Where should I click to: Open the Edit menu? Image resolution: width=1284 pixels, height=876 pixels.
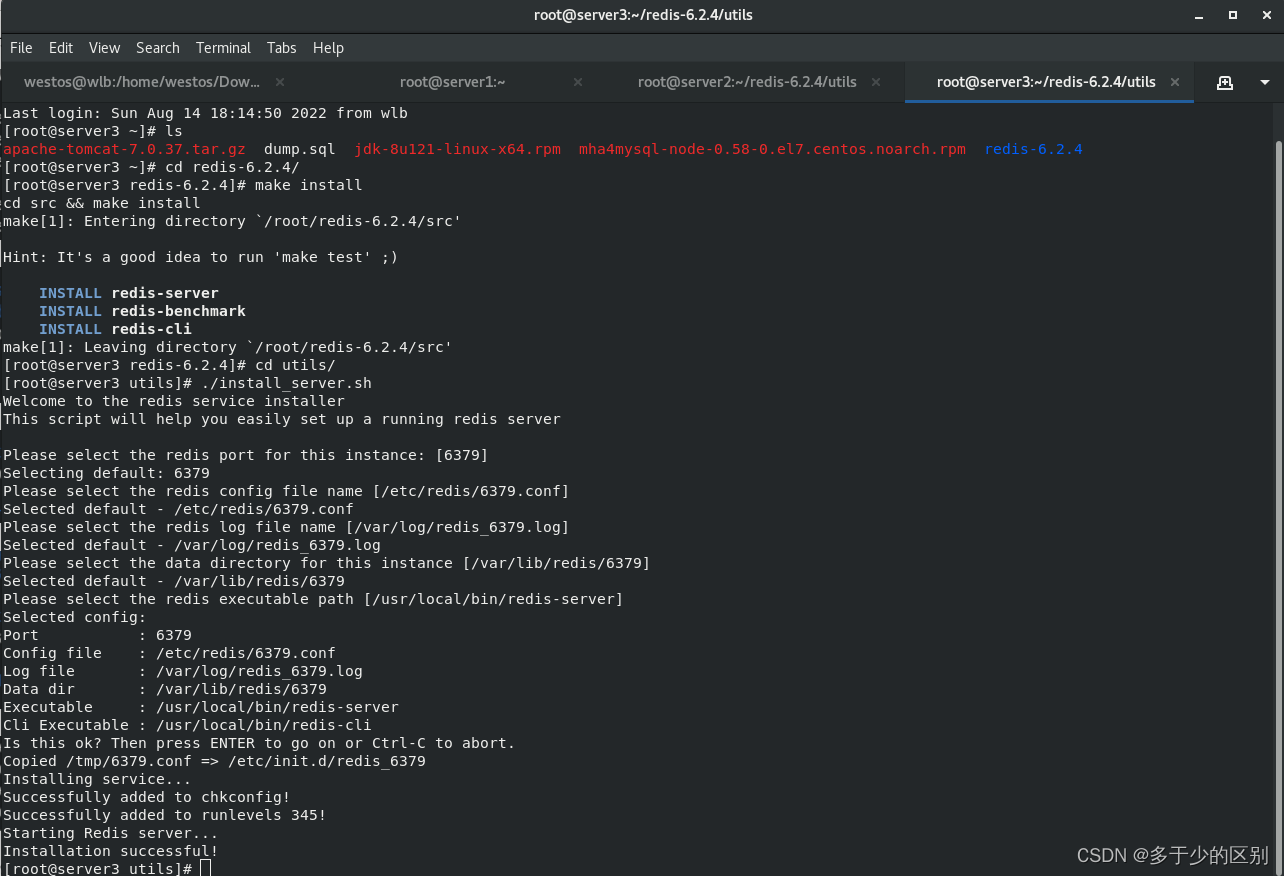pyautogui.click(x=61, y=48)
